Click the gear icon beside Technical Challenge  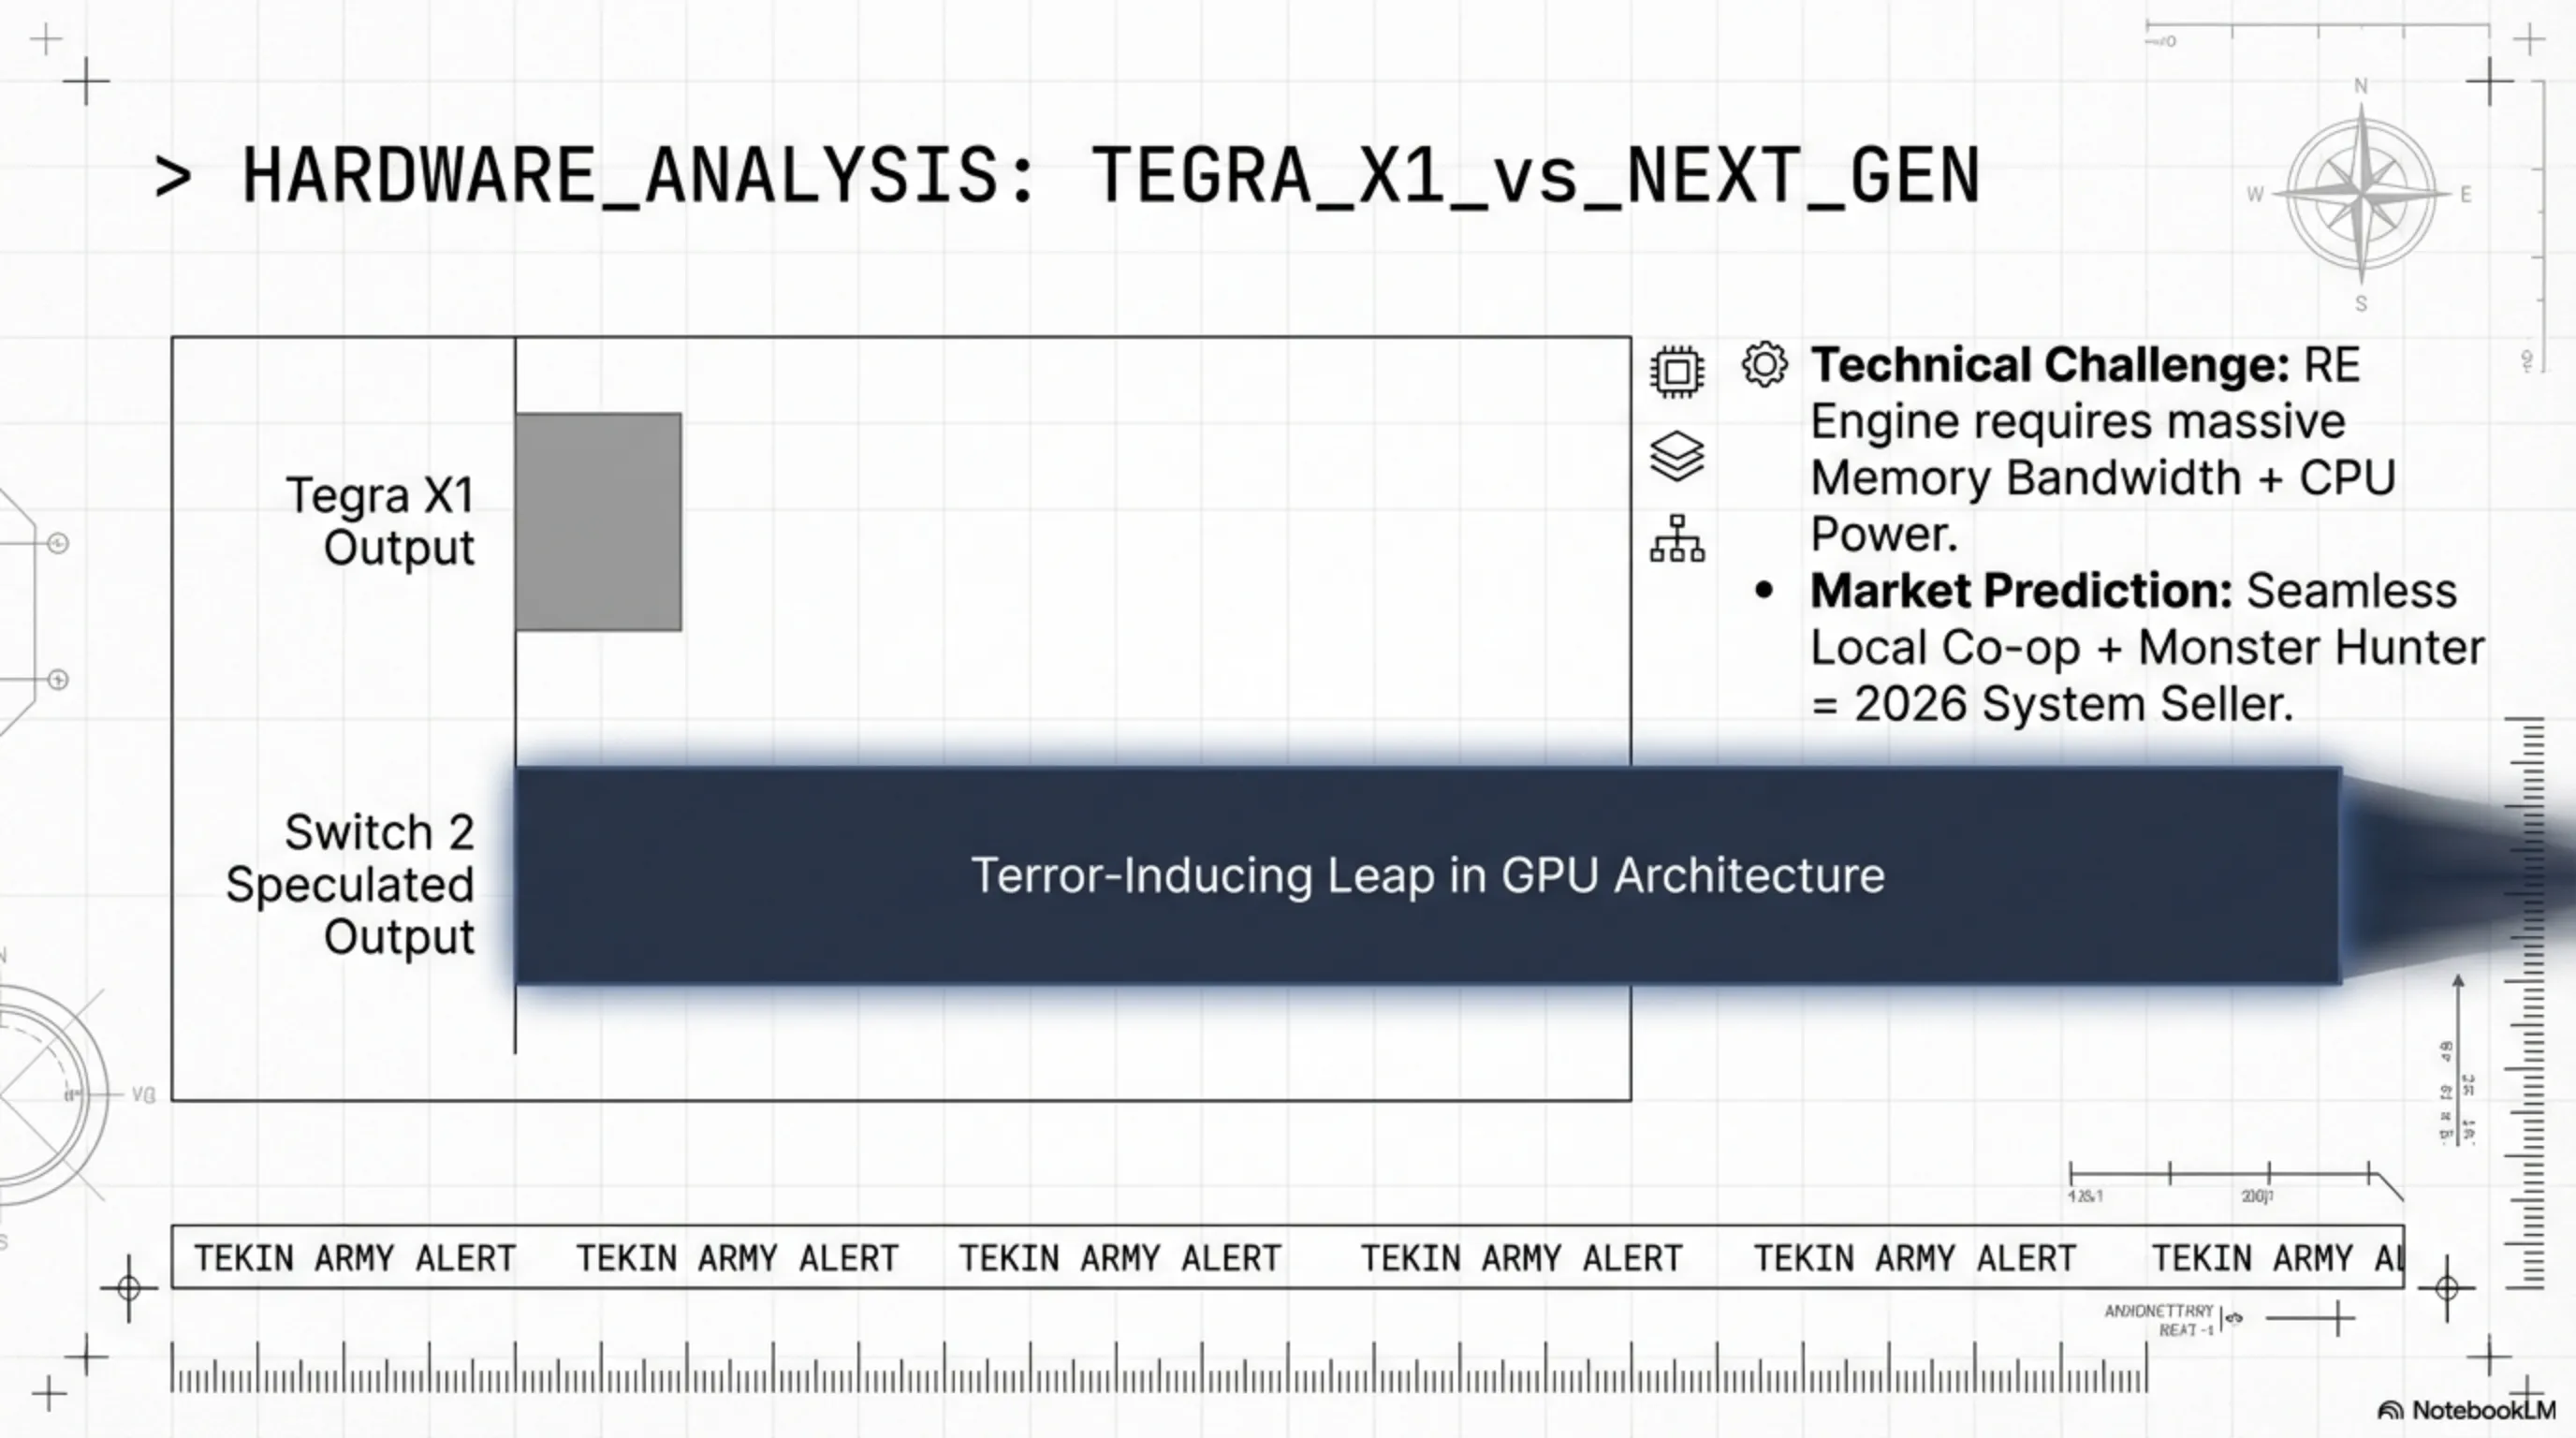(1764, 364)
